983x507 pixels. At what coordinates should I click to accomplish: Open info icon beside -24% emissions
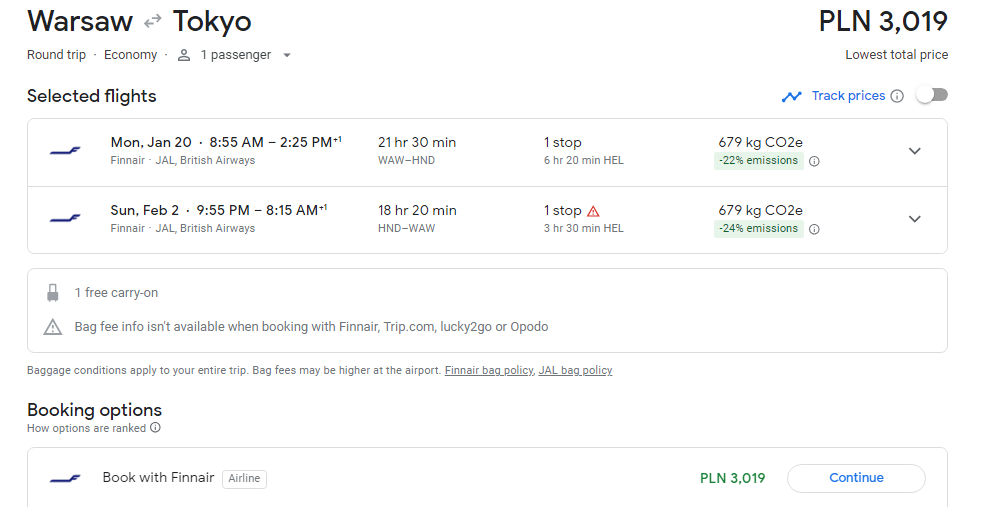coord(814,229)
